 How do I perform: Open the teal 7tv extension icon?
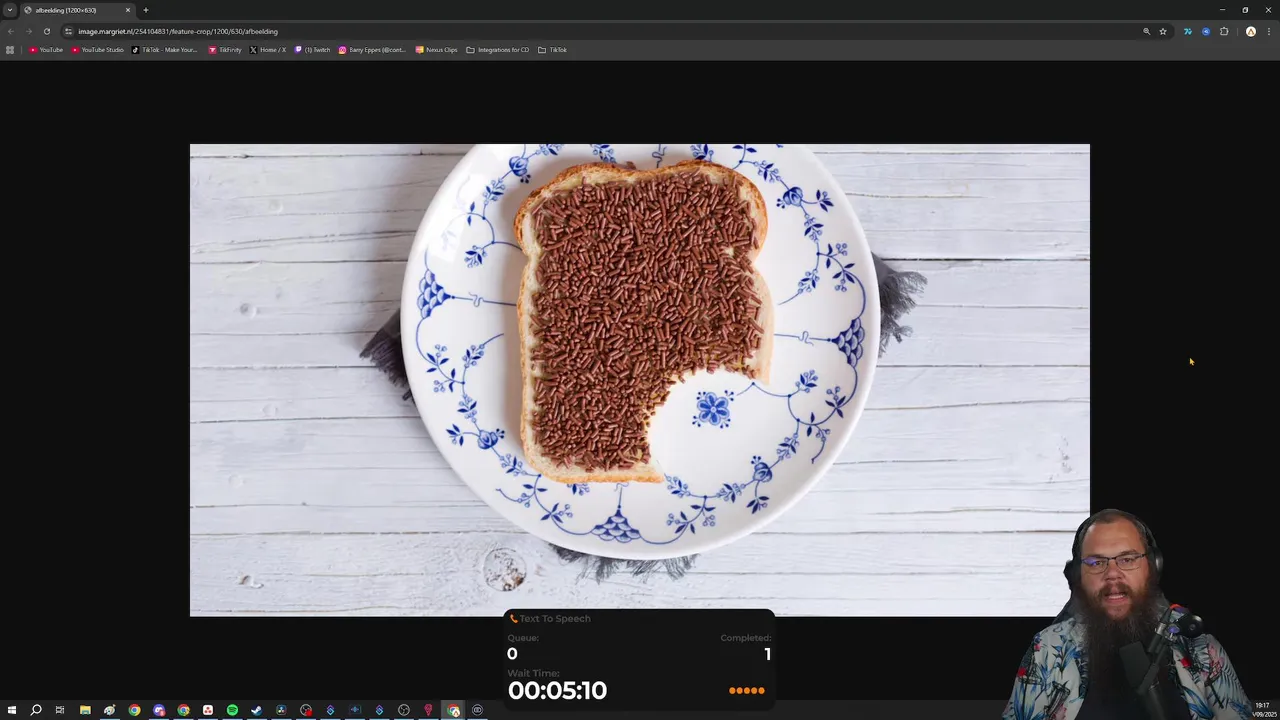point(1188,31)
